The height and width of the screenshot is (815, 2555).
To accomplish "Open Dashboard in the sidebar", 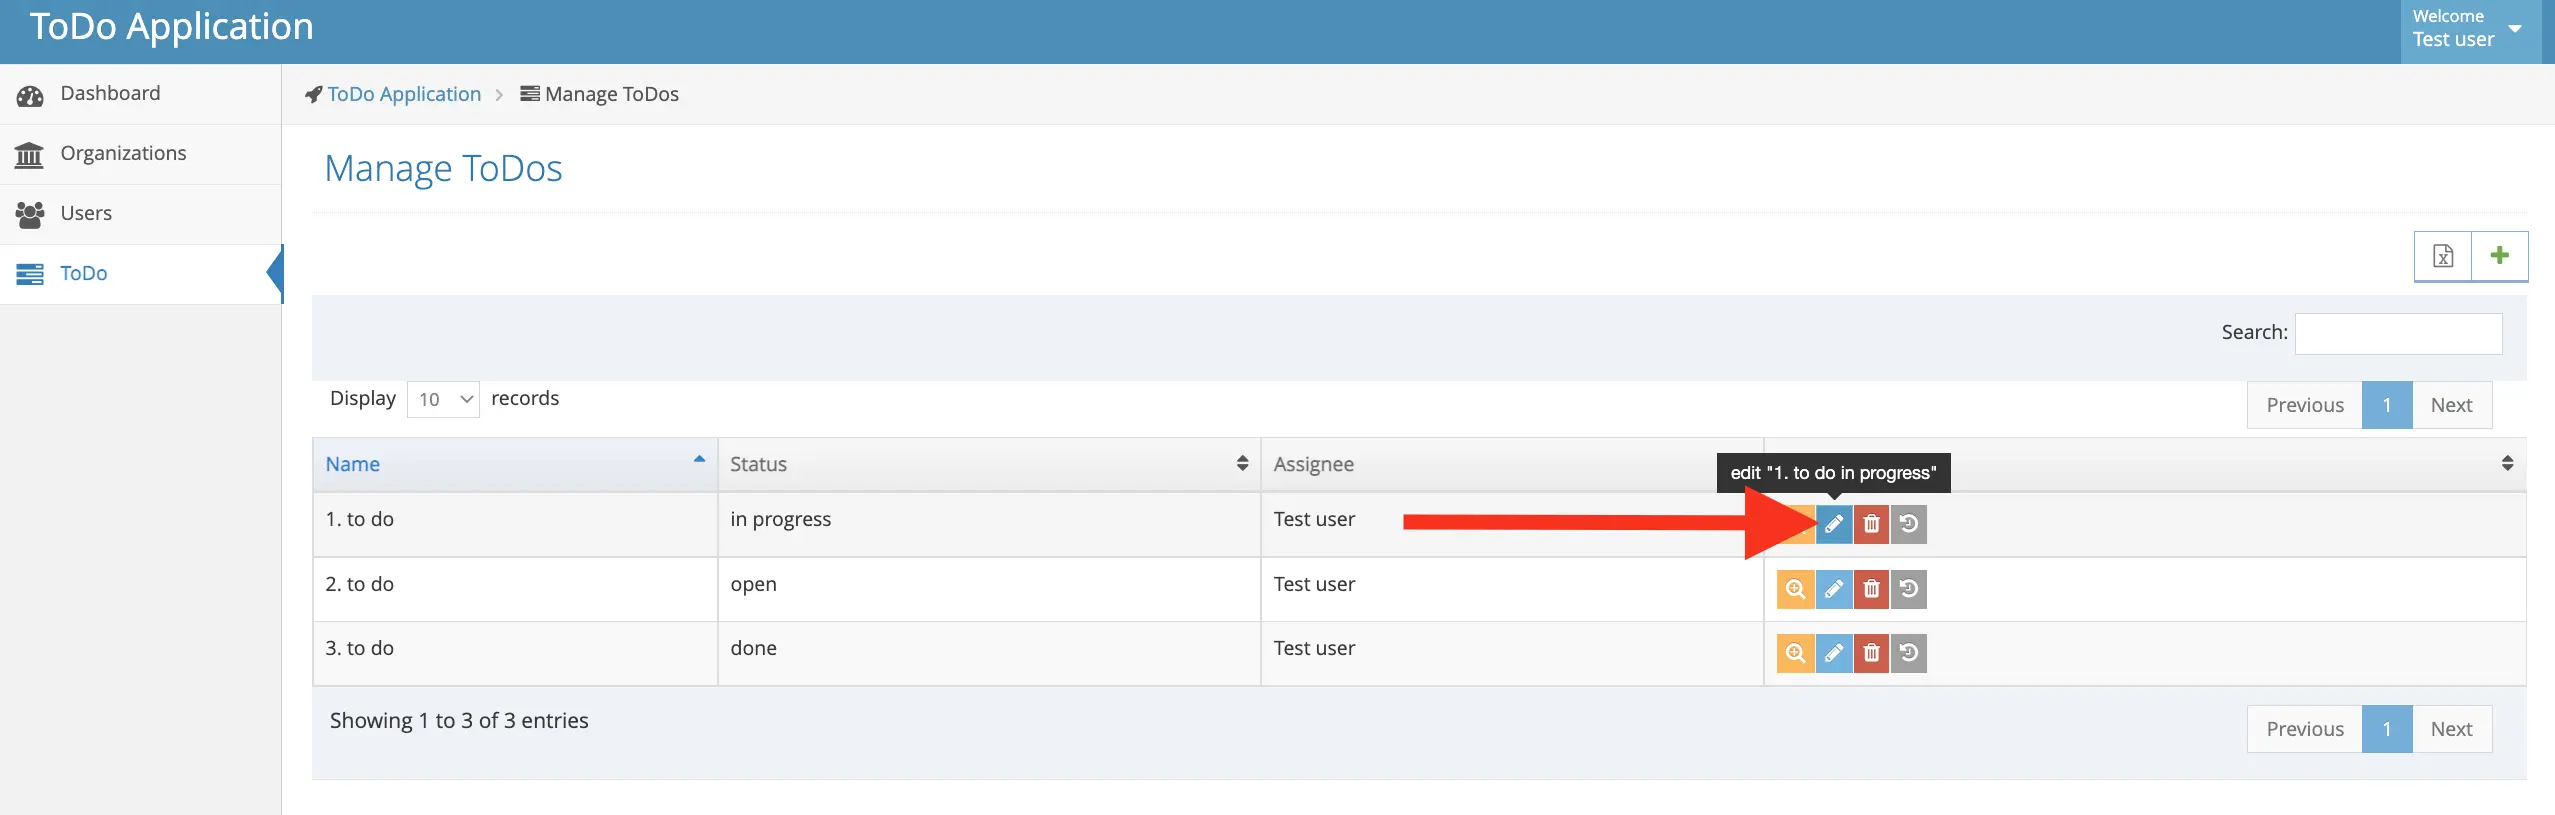I will pyautogui.click(x=110, y=94).
